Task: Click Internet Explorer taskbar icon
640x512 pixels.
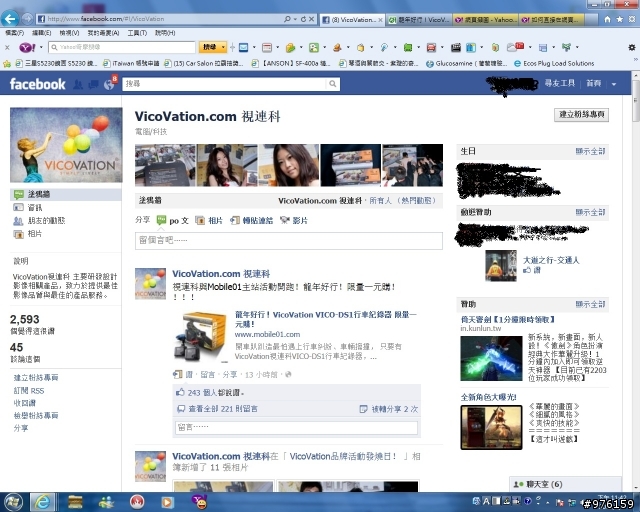Action: click(42, 502)
